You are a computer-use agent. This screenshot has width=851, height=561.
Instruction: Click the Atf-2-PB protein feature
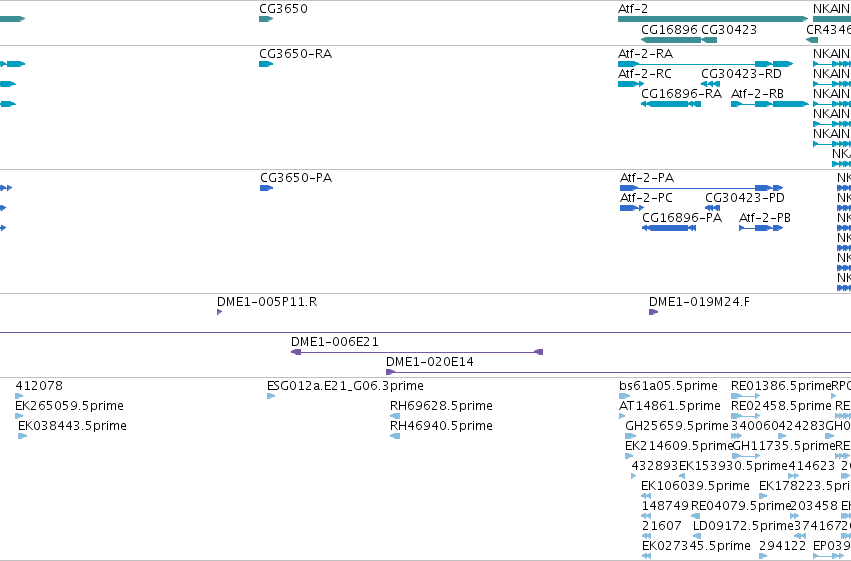761,228
